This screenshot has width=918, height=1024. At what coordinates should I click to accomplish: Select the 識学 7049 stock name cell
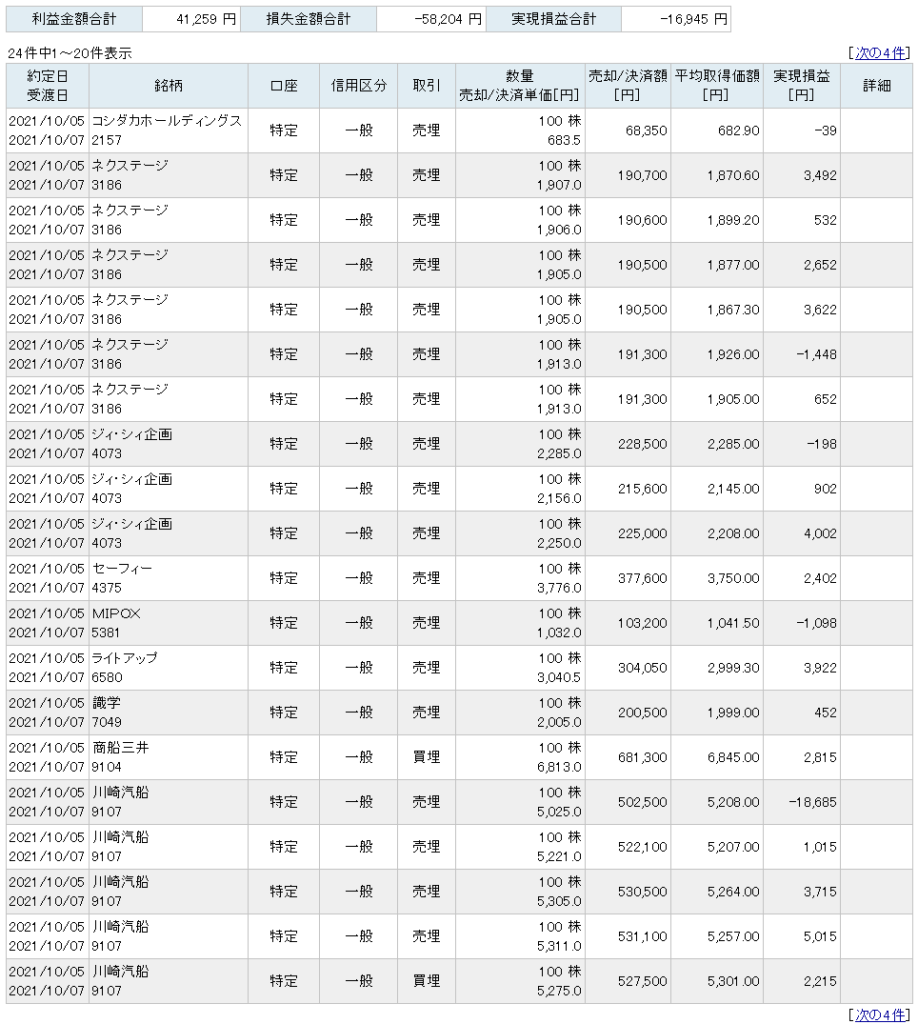point(168,712)
